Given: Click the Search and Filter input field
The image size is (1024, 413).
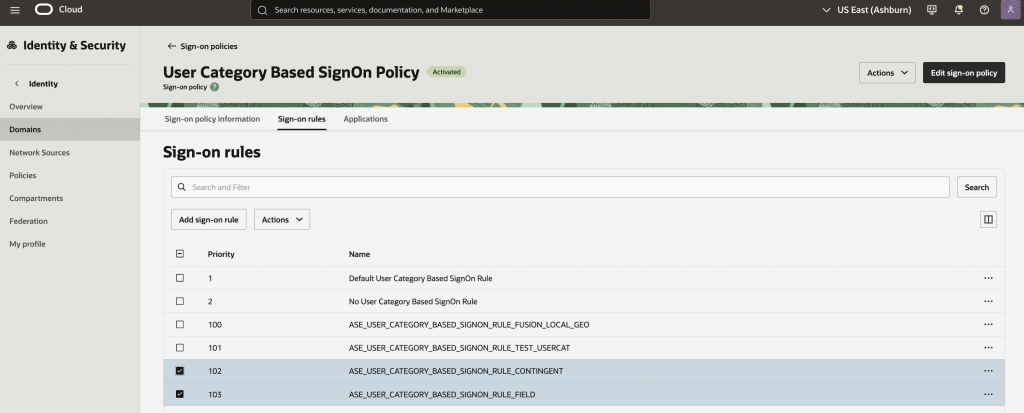Looking at the screenshot, I should click(x=560, y=187).
